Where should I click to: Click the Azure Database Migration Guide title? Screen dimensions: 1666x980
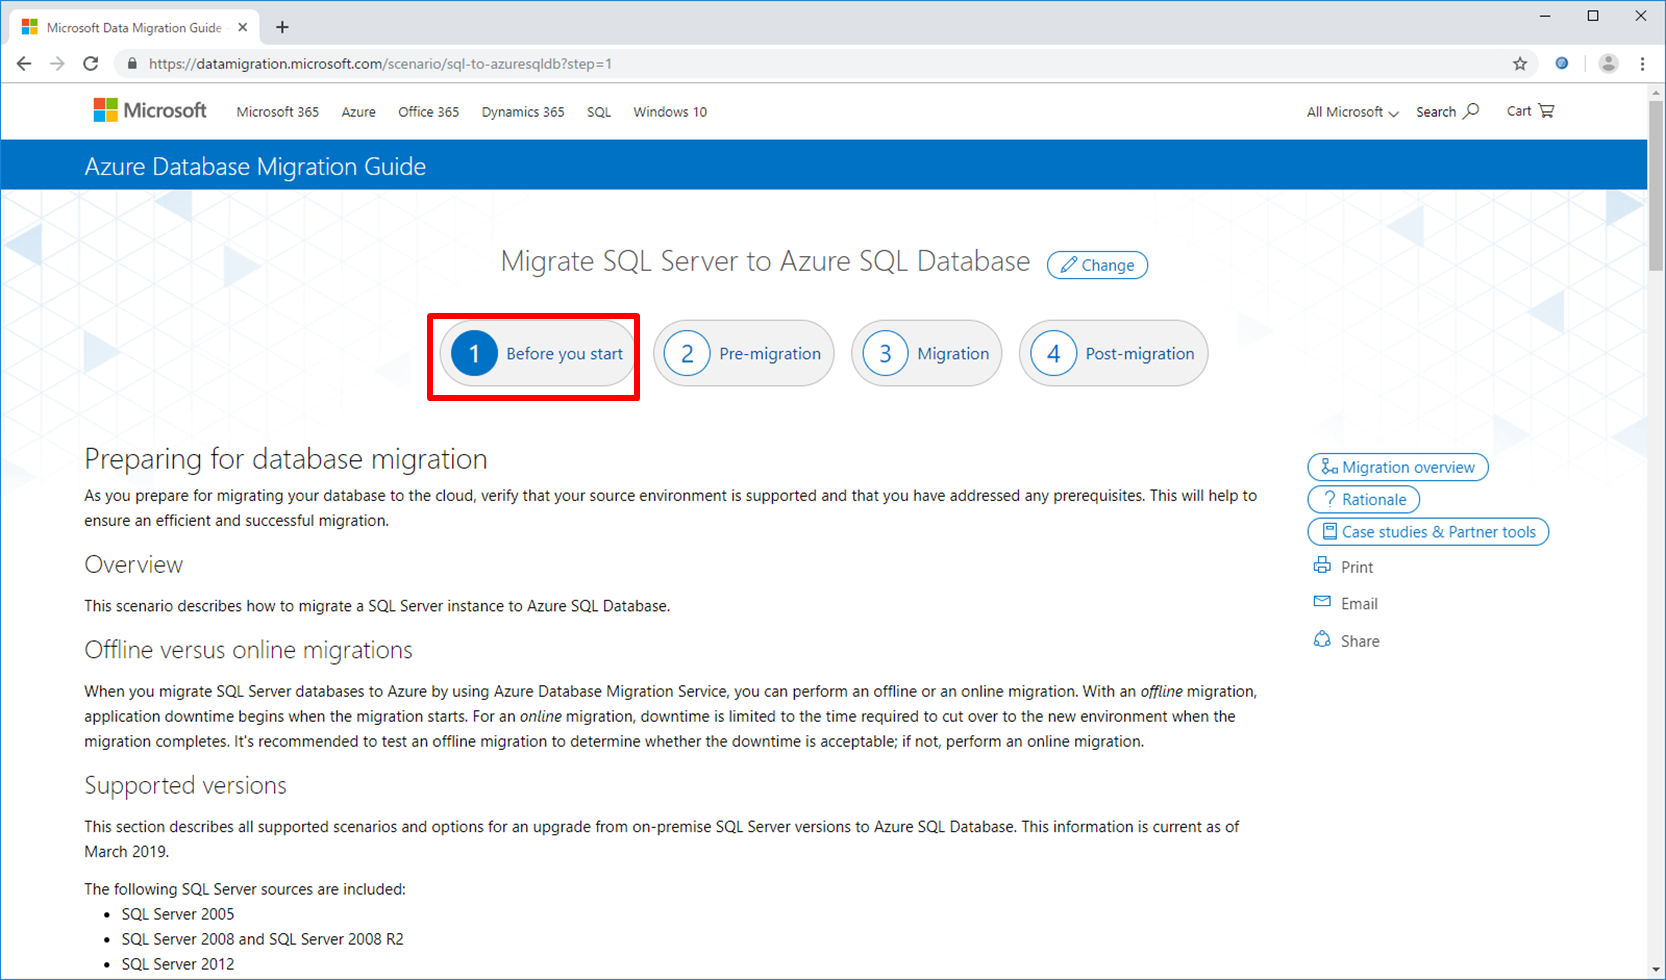[x=255, y=166]
